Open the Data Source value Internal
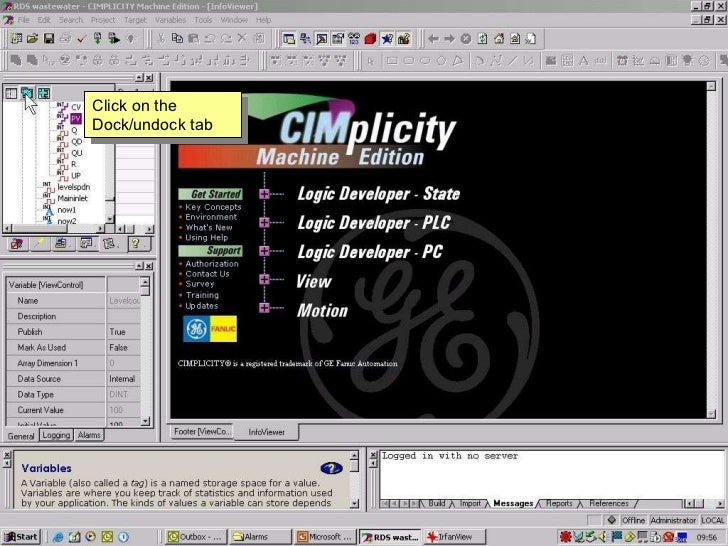Image resolution: width=728 pixels, height=546 pixels. pyautogui.click(x=124, y=379)
